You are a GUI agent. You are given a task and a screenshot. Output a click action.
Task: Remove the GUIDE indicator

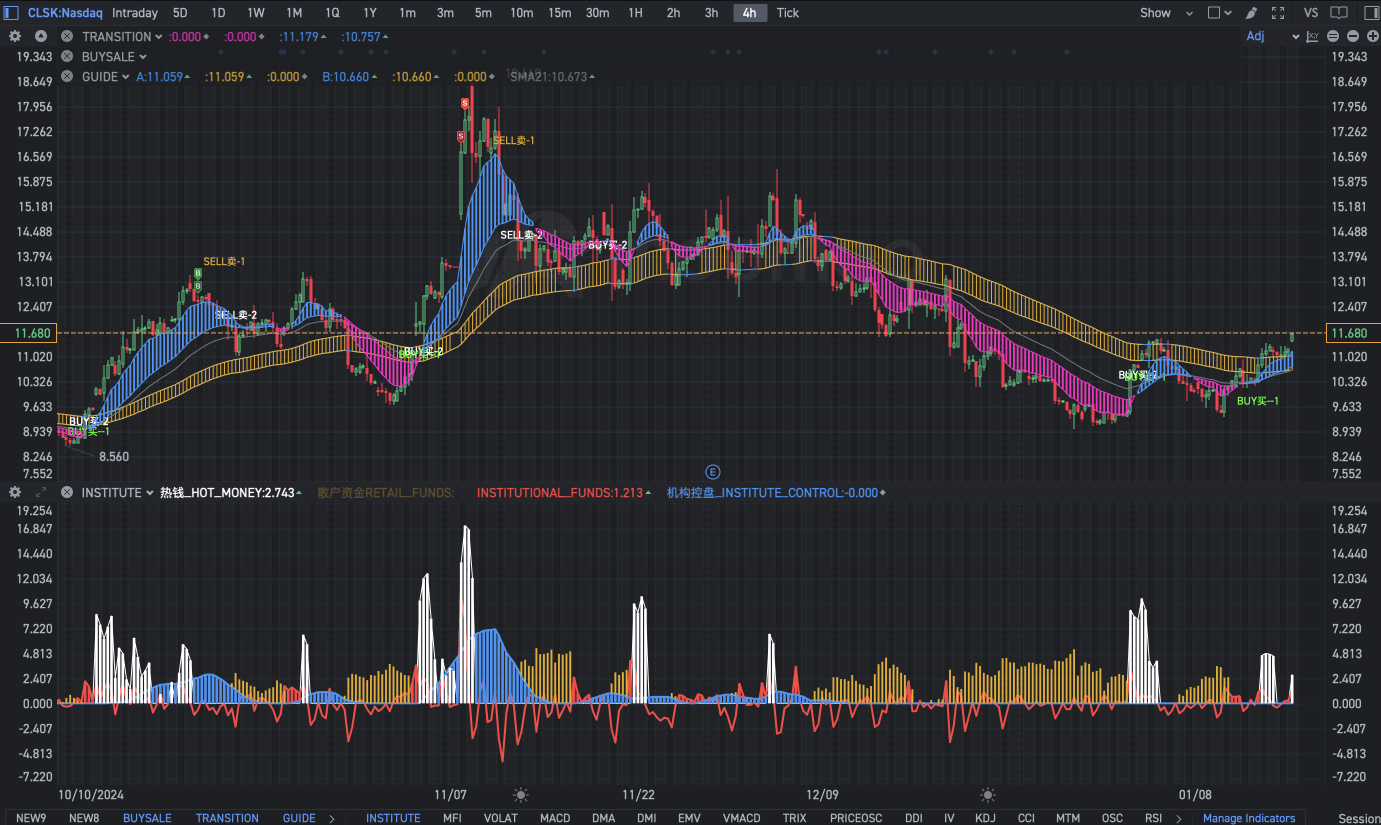point(67,76)
